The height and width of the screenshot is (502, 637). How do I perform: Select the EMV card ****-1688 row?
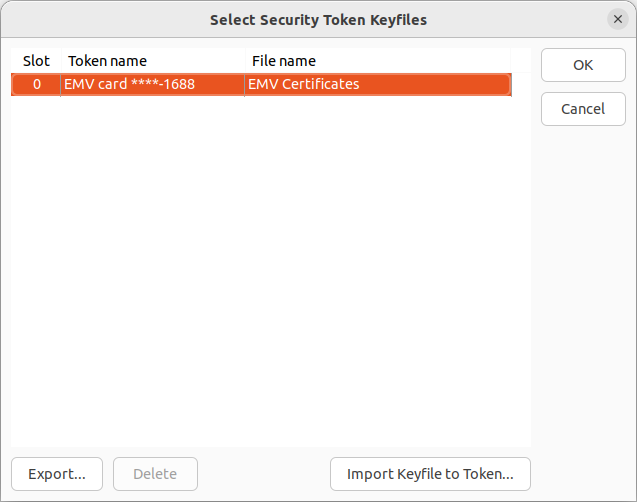261,84
